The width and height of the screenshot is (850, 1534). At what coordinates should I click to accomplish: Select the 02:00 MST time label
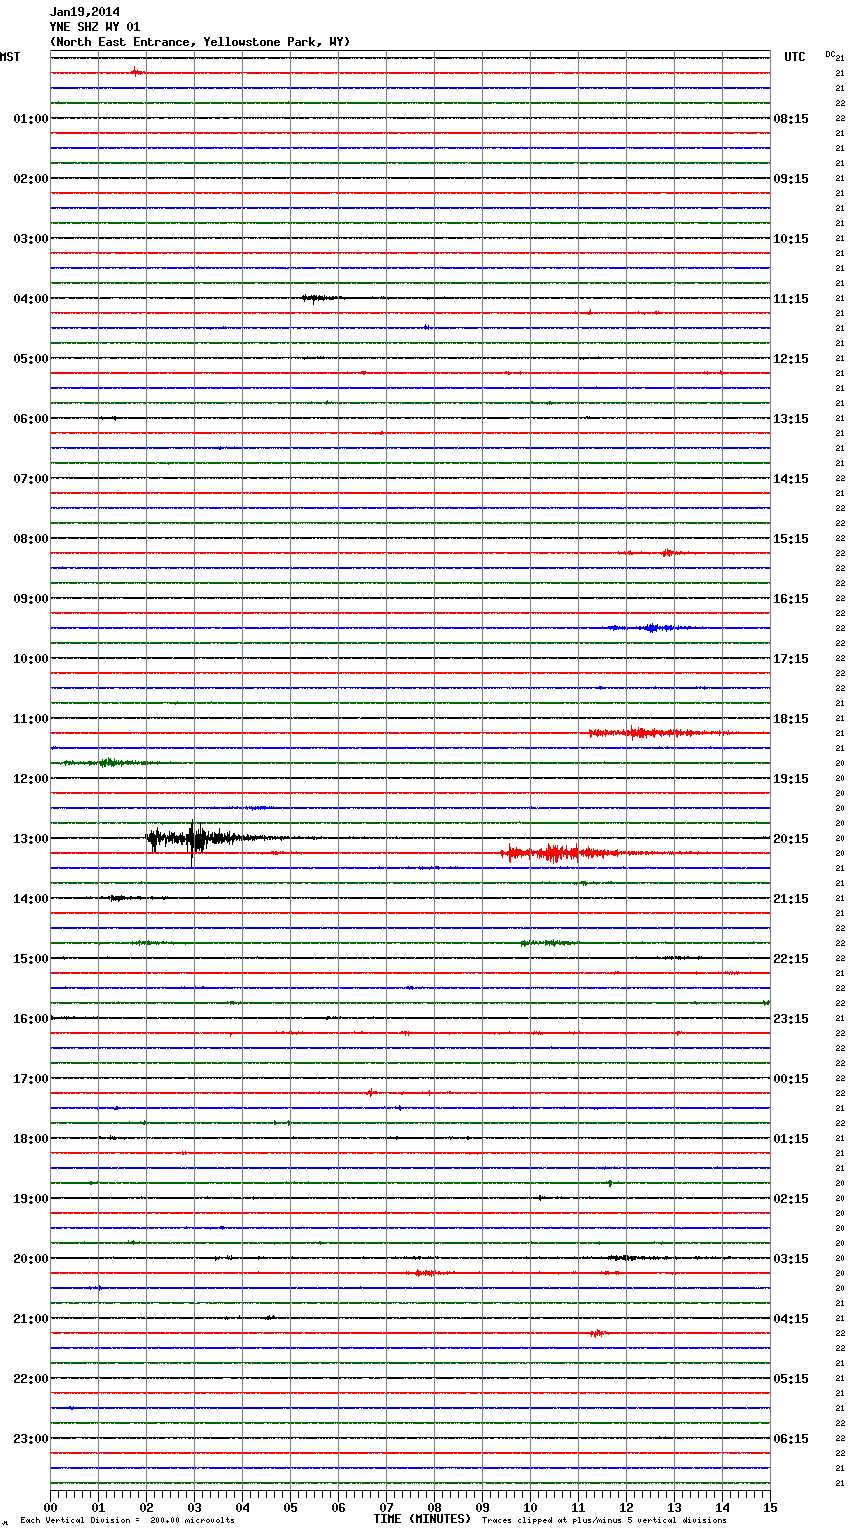pyautogui.click(x=31, y=179)
